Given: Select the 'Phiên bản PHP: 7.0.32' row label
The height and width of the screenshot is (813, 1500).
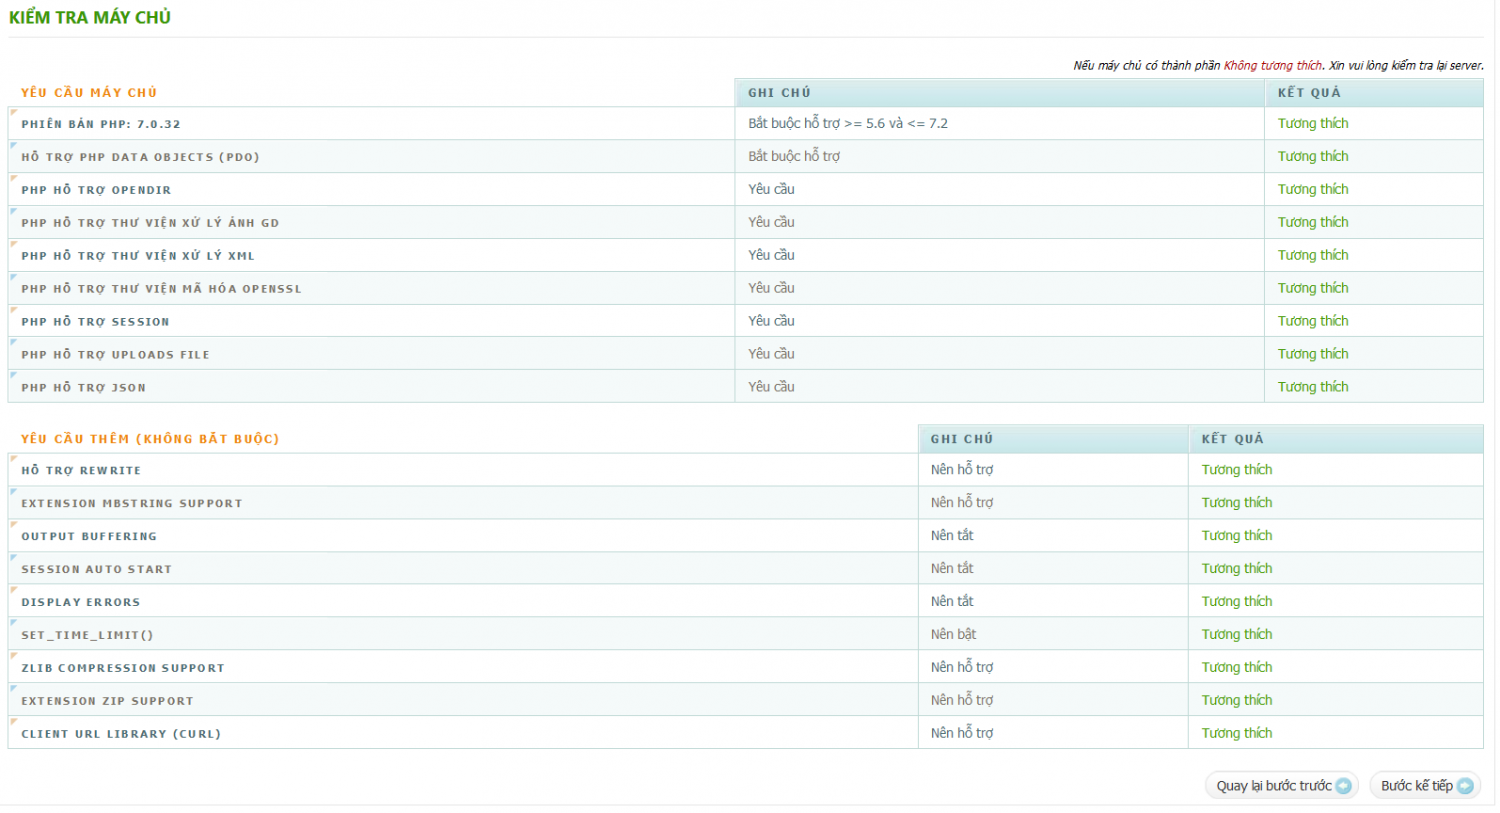Looking at the screenshot, I should pyautogui.click(x=101, y=124).
